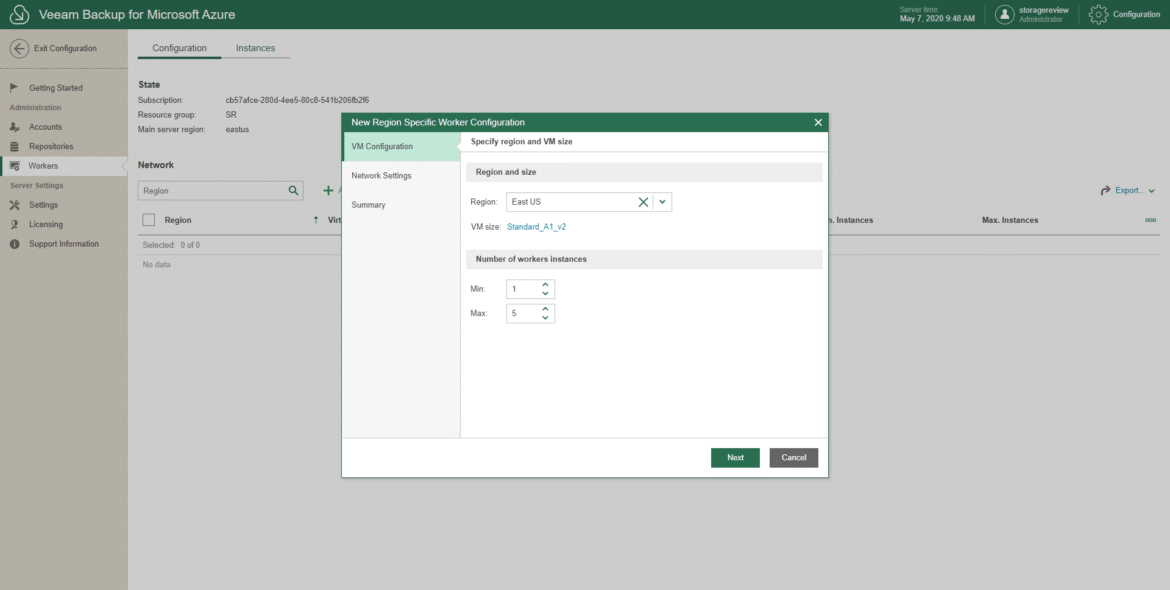
Task: Click the Accounts sidebar icon
Action: (x=14, y=128)
